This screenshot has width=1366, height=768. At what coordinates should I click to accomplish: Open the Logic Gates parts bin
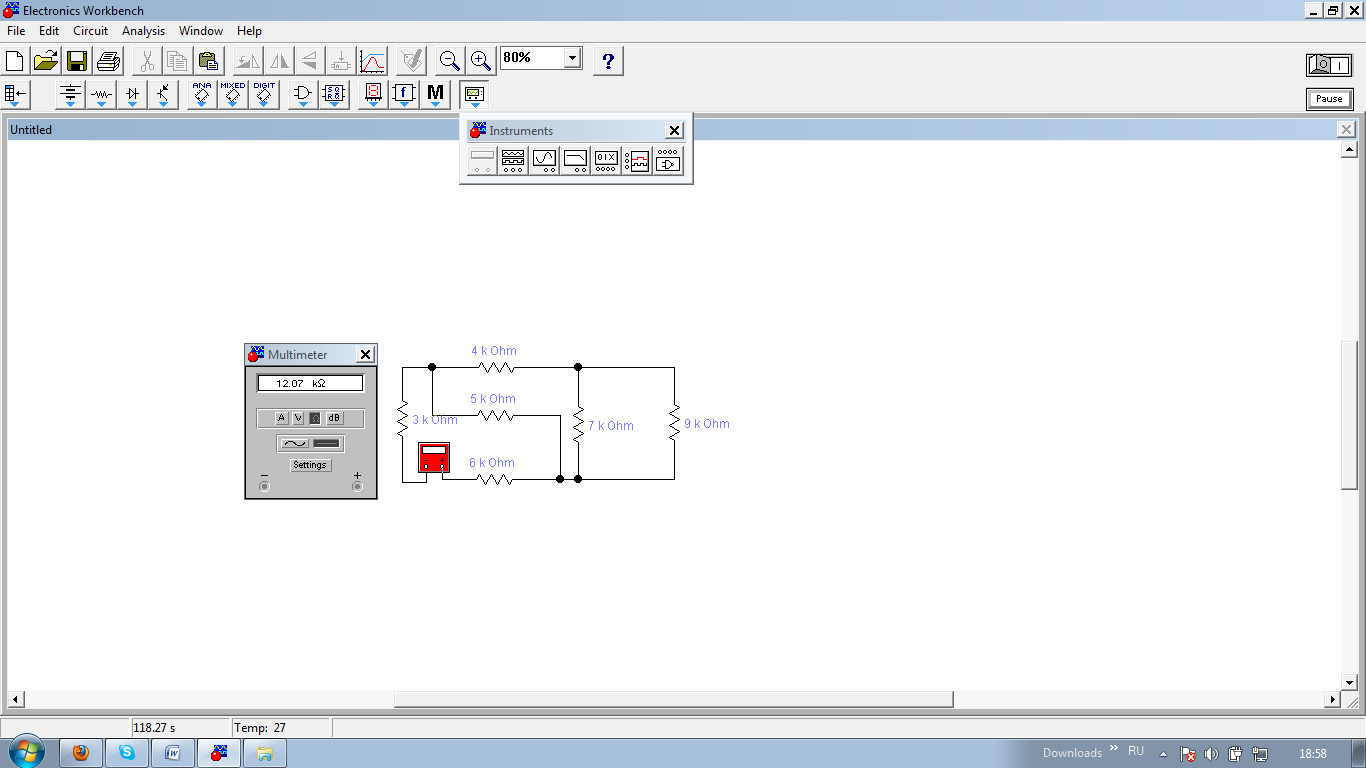pos(303,96)
